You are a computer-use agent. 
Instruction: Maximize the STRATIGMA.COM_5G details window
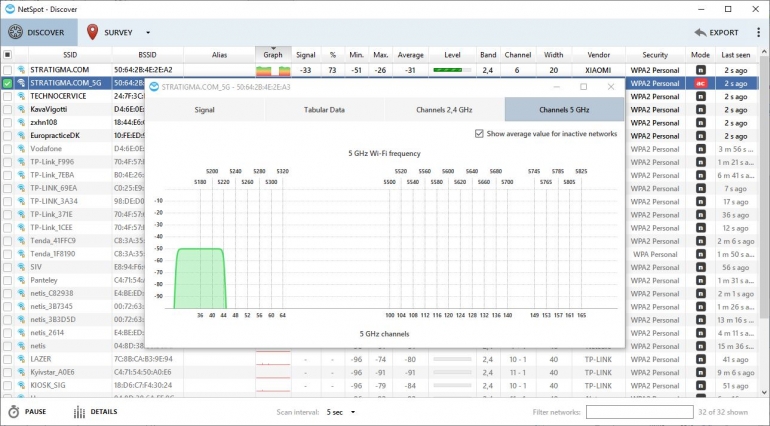(583, 87)
